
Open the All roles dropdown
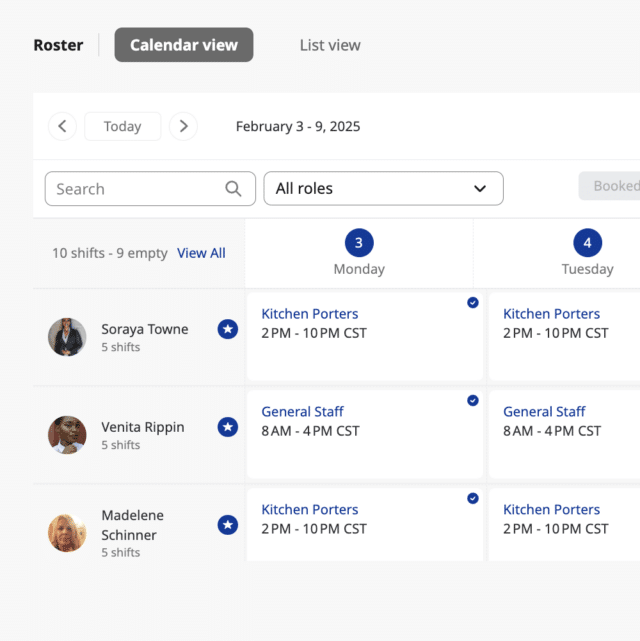pos(383,189)
